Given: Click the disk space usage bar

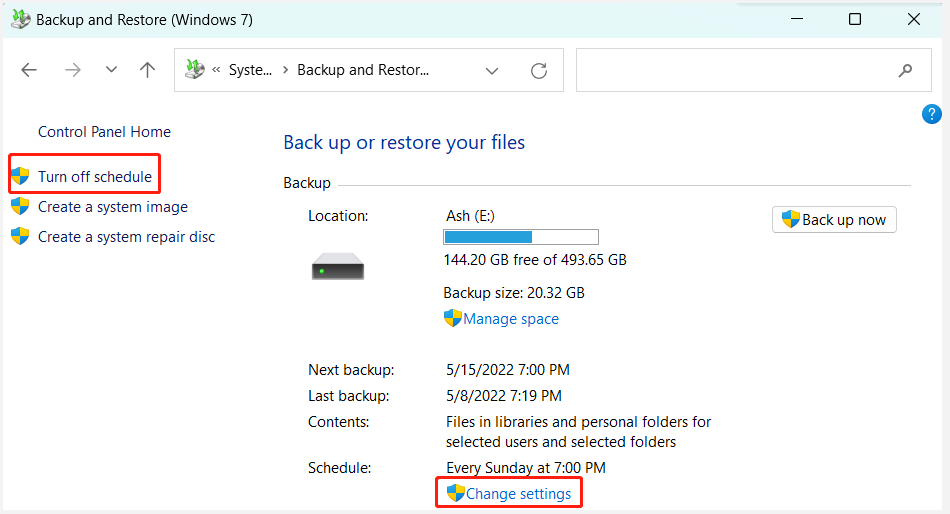Looking at the screenshot, I should 520,237.
